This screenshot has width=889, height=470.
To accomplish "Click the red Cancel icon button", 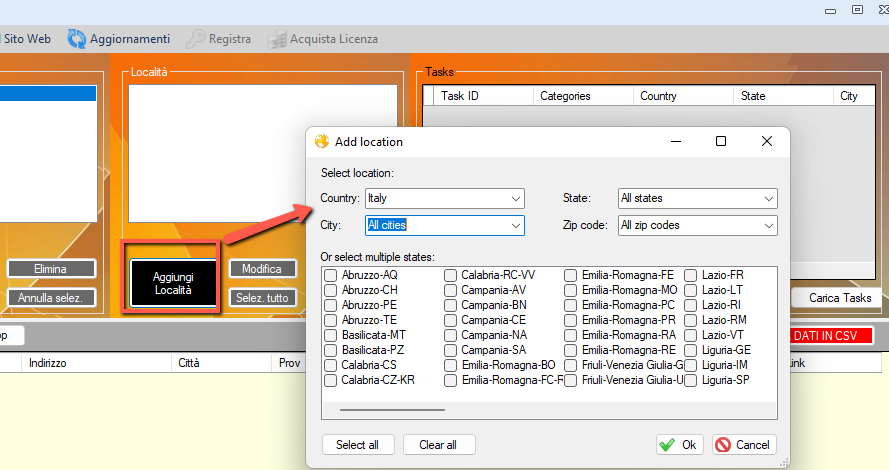I will tap(744, 445).
